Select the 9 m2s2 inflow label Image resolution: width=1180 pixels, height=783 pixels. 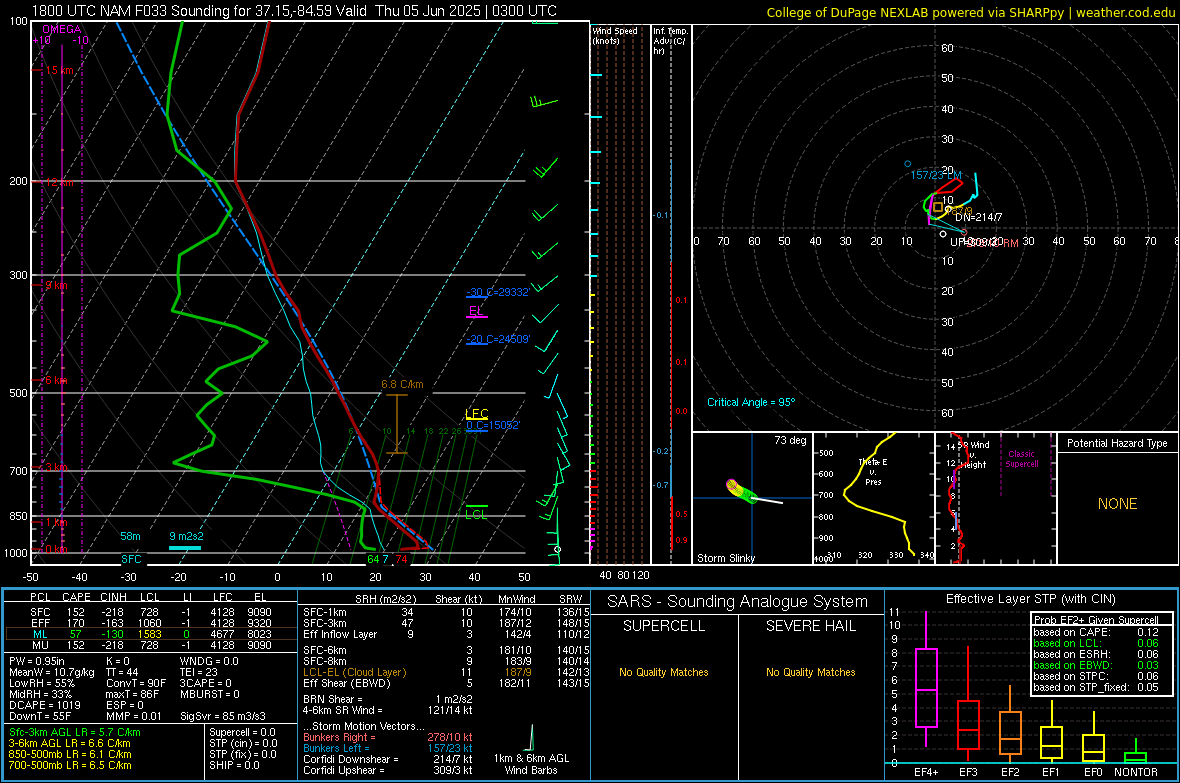[x=186, y=536]
